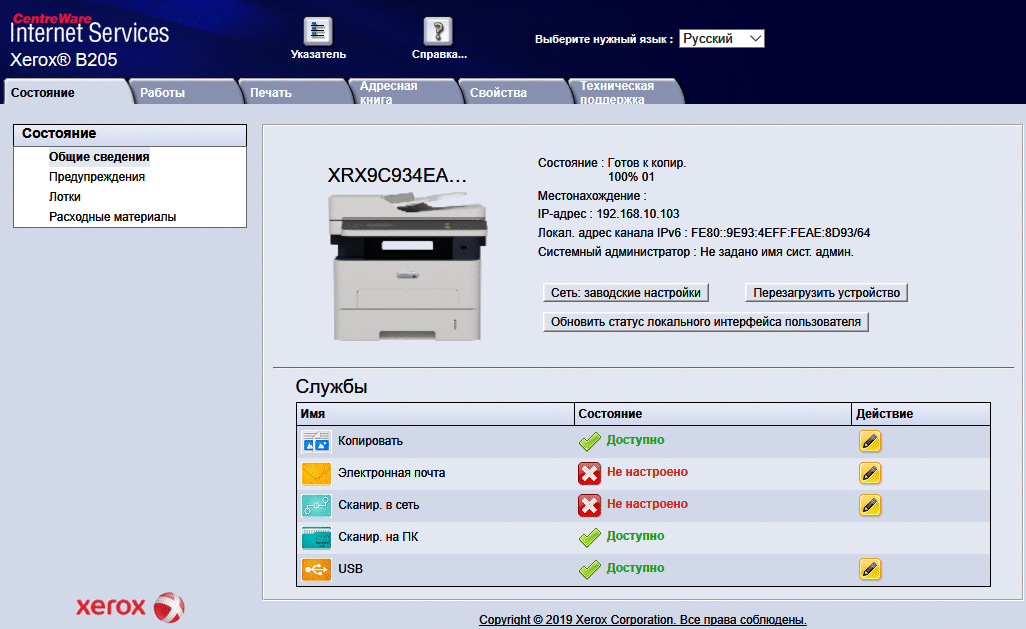The height and width of the screenshot is (629, 1026).
Task: Click the device name XRX9C934EA...
Action: click(397, 175)
